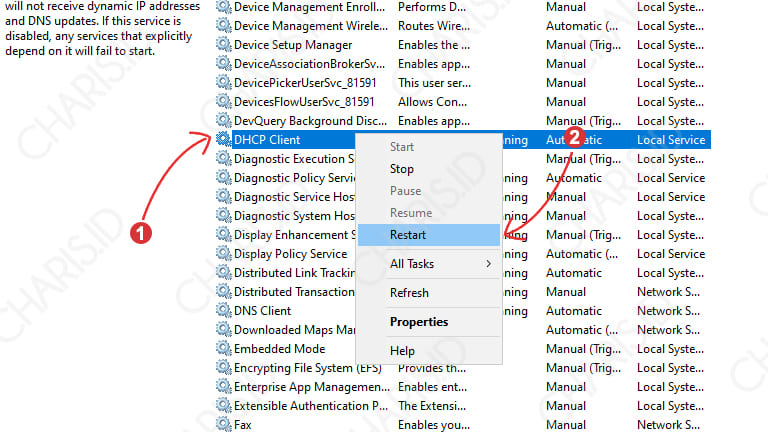The height and width of the screenshot is (432, 768).
Task: Select DevicesFlowUserSvc_81591 service
Action: pos(304,102)
